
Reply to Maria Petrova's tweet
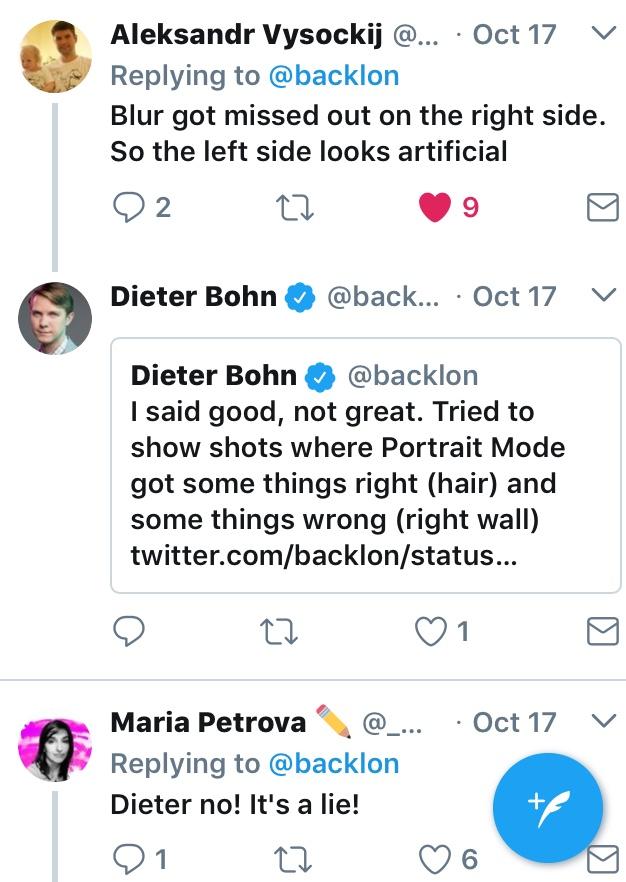[x=128, y=858]
